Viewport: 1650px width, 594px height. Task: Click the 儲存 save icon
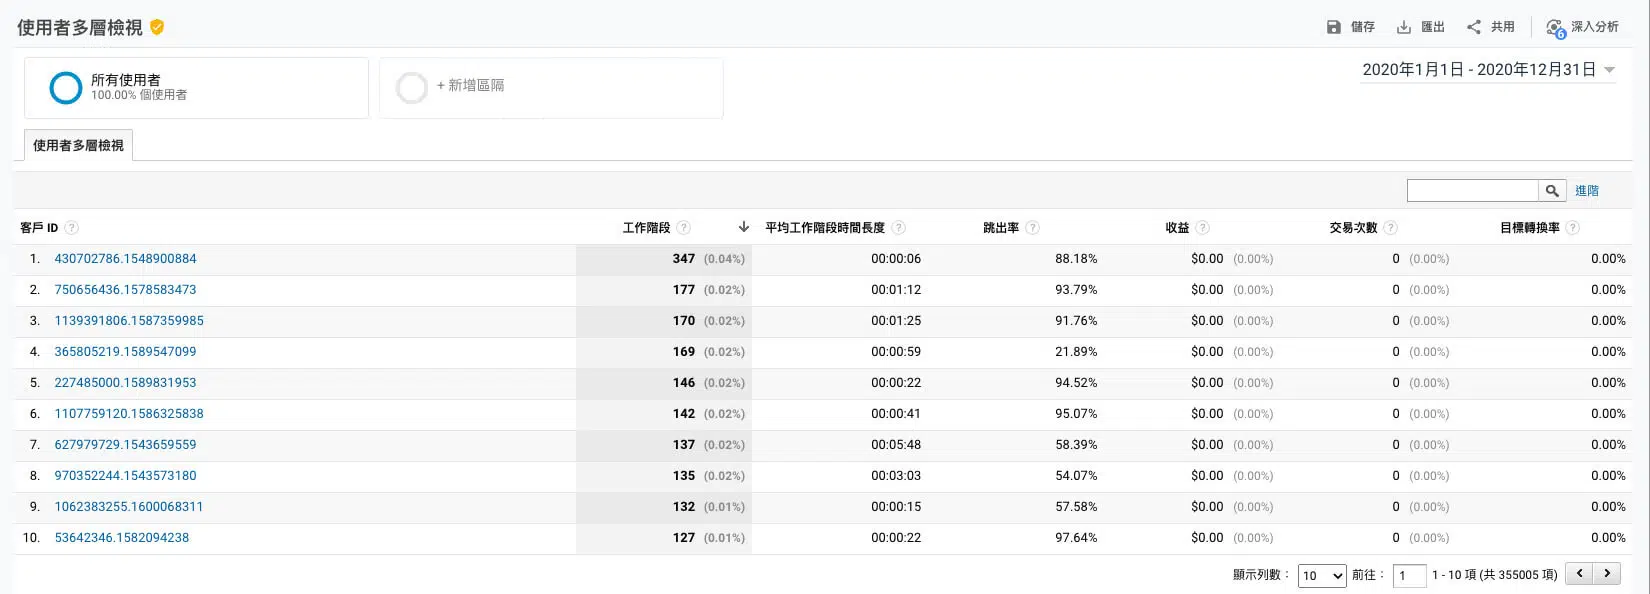tap(1333, 27)
